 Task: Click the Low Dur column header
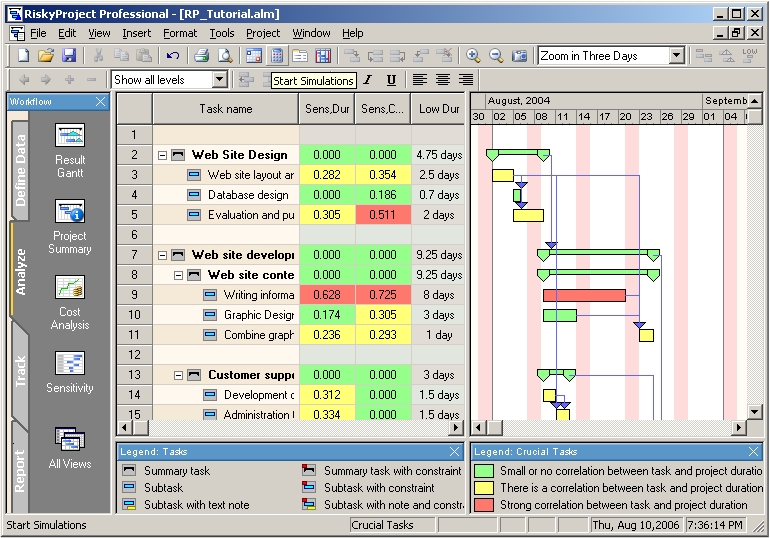[x=439, y=109]
